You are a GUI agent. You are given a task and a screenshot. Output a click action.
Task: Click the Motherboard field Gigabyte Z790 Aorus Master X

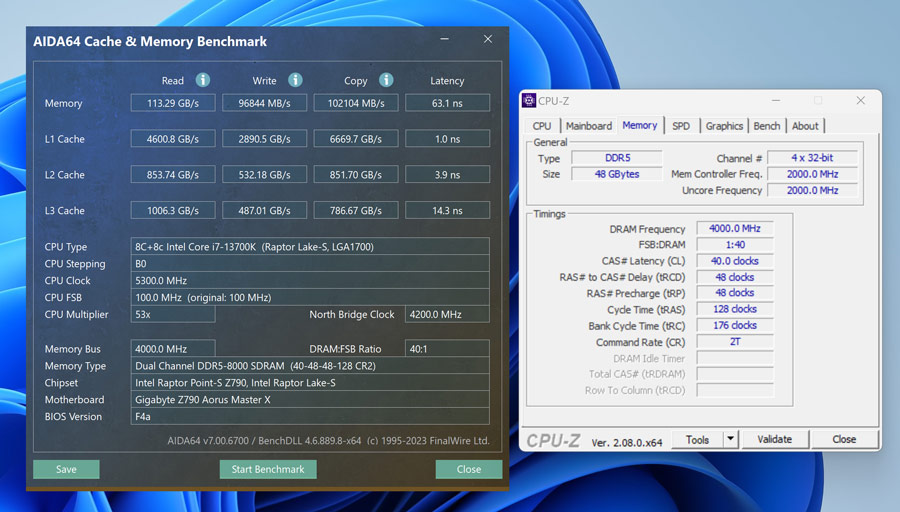point(310,399)
